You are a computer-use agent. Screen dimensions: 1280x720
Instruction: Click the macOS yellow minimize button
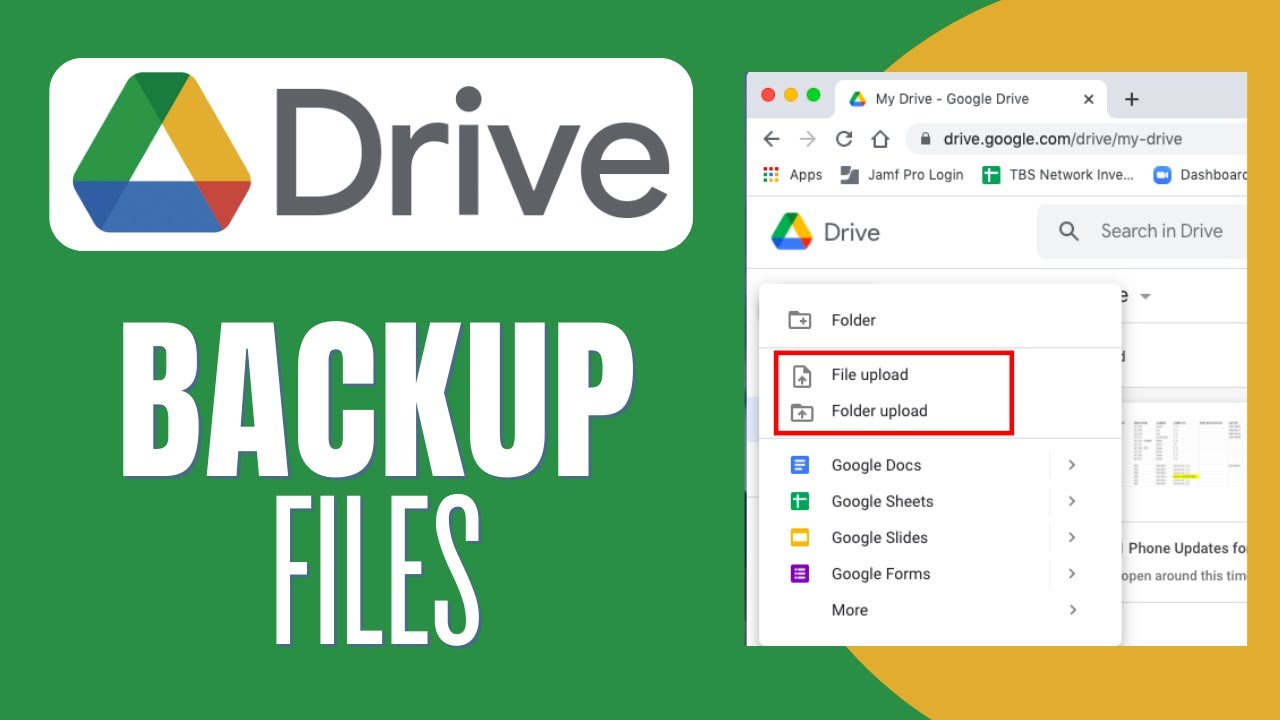791,95
